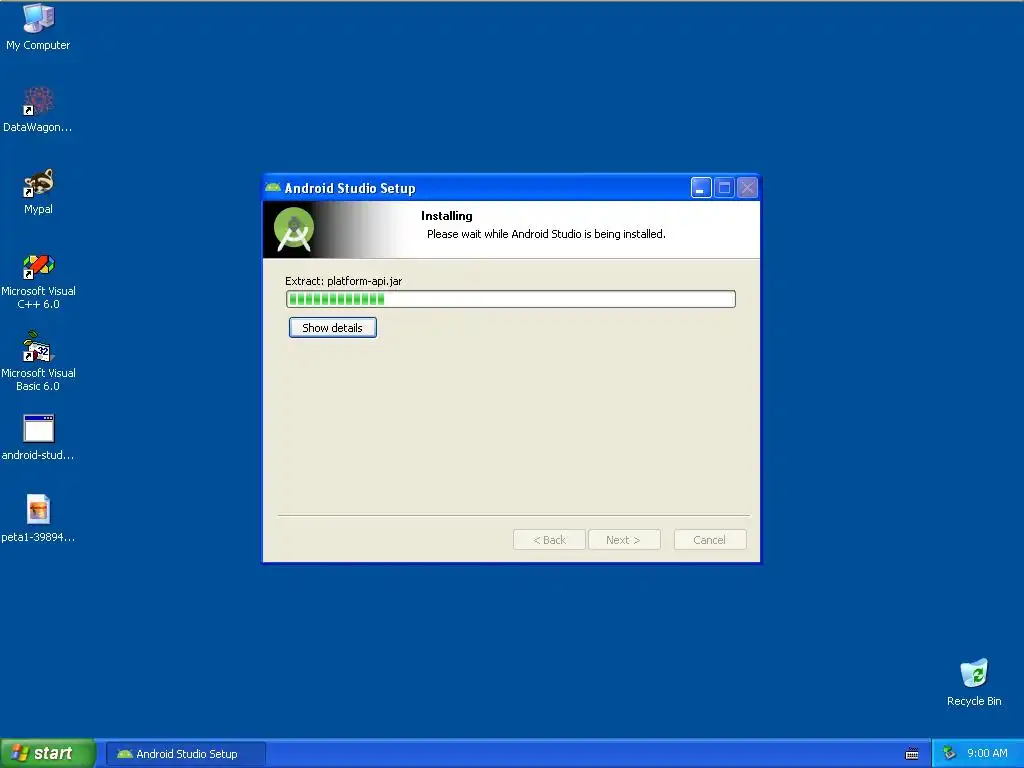Click the disabled maximize button in setup window

tap(724, 188)
